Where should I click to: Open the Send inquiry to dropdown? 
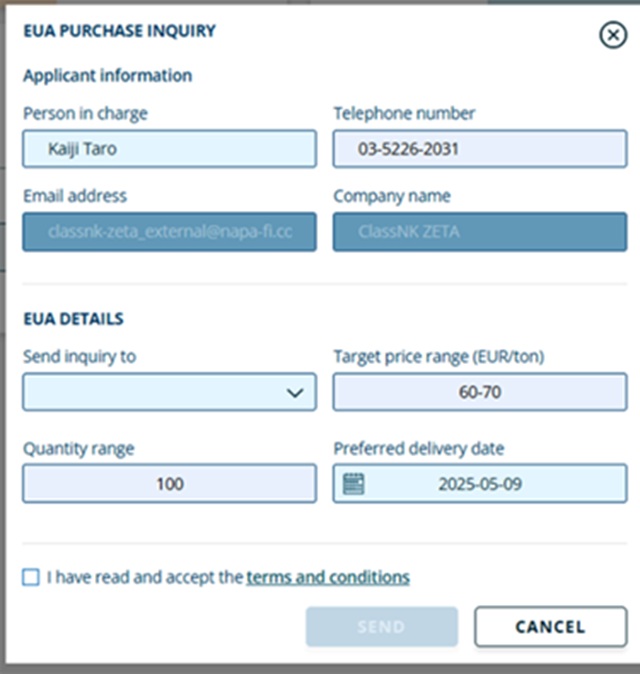[170, 392]
